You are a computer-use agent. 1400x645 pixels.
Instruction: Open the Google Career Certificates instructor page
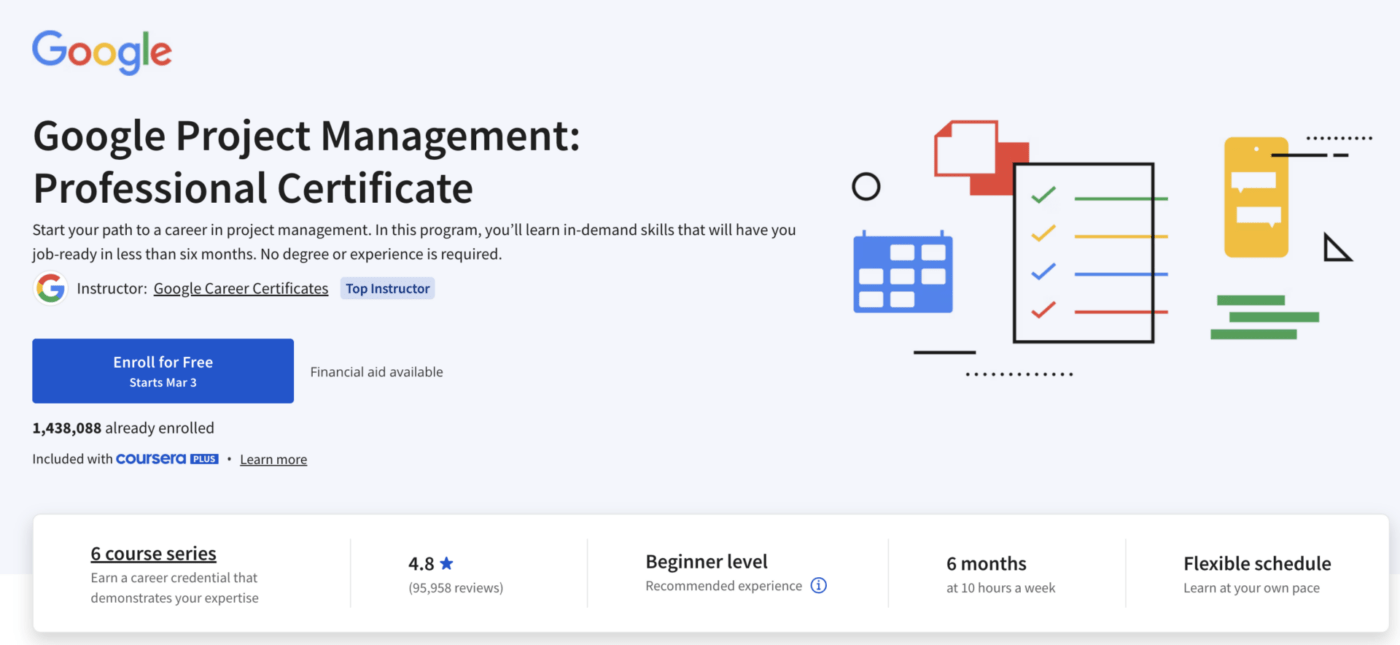point(240,288)
